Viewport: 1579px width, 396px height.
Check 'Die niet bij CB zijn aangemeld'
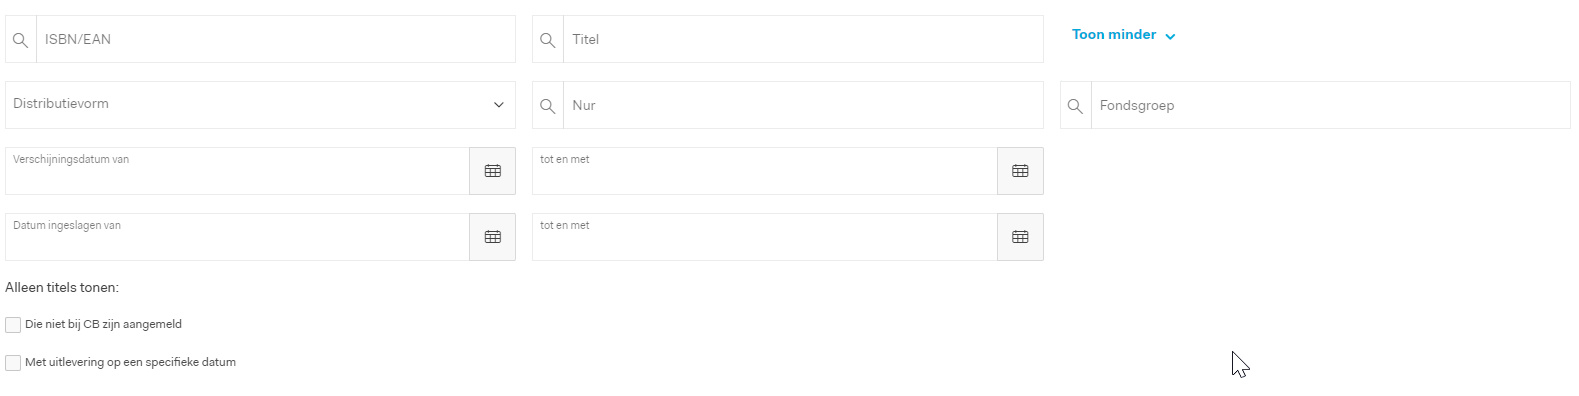pyautogui.click(x=13, y=325)
